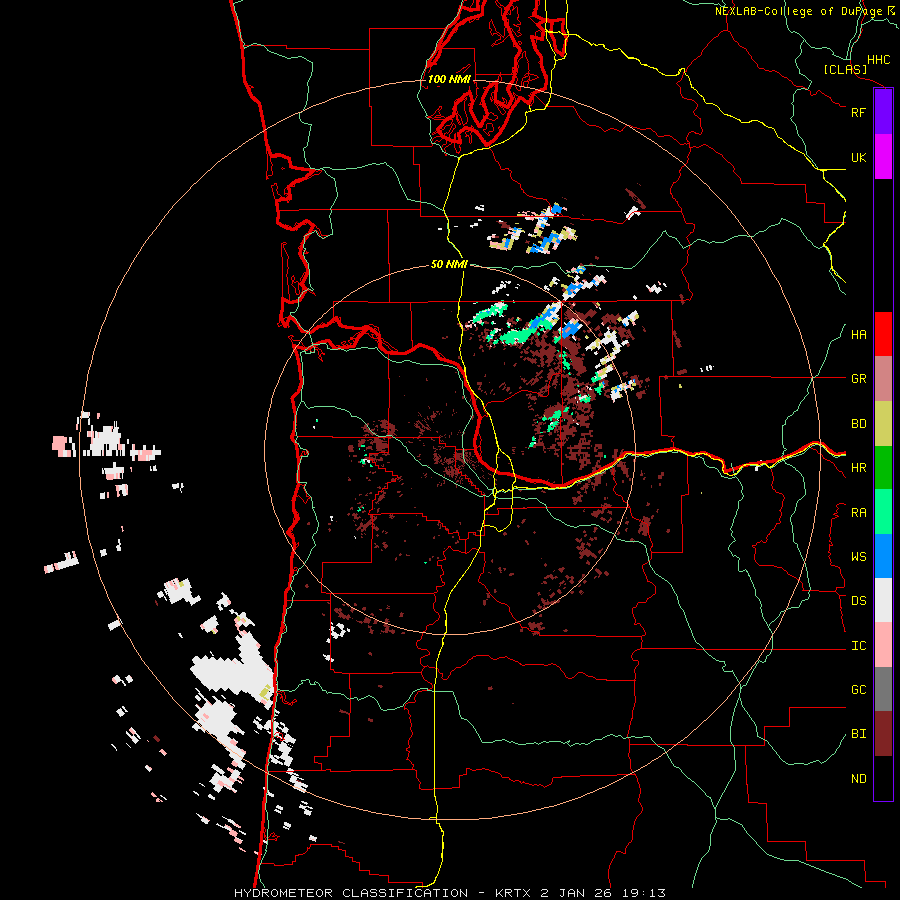Click the "DS" legend label

click(x=858, y=601)
